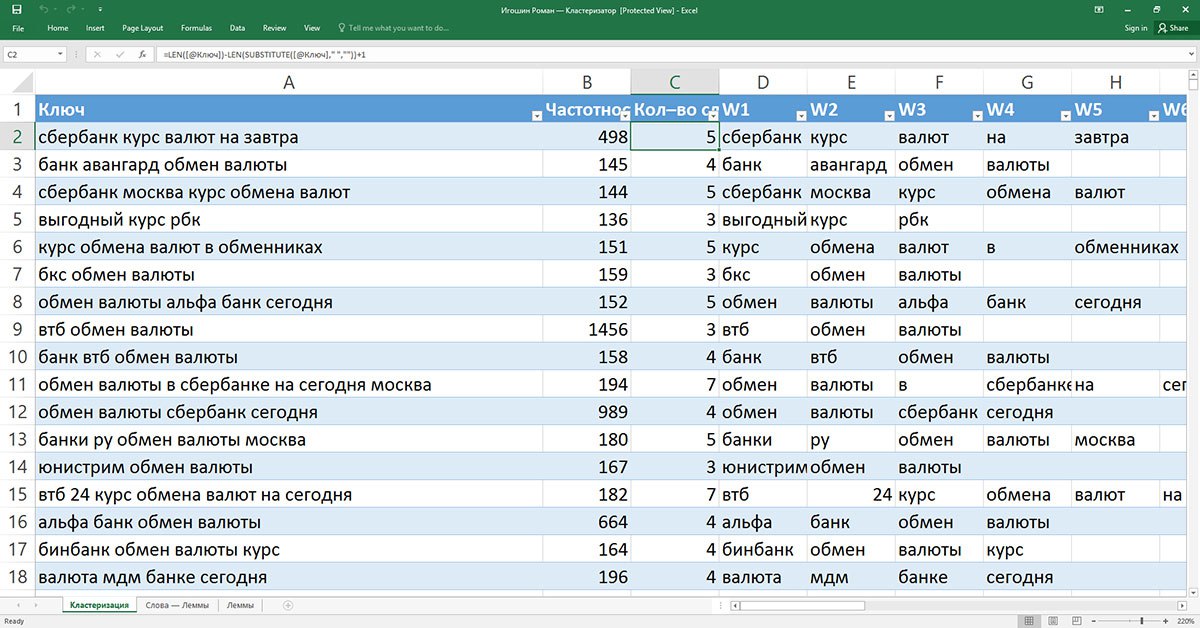Open the filter dropdown for Частотность column
1200x628 pixels.
pos(624,115)
